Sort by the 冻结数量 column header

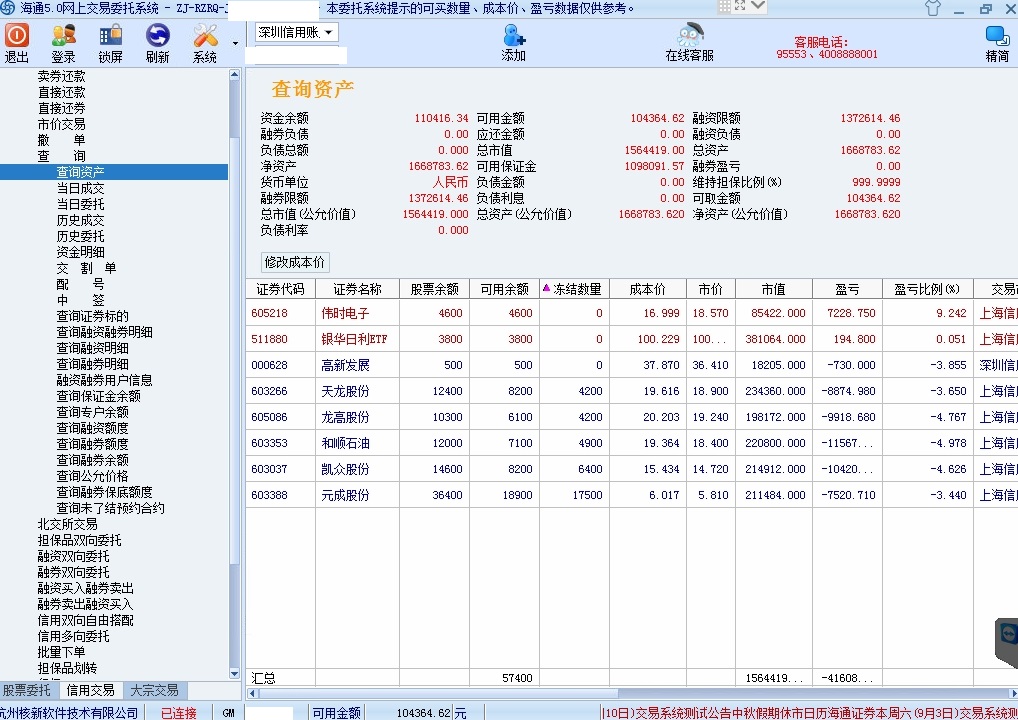(572, 289)
